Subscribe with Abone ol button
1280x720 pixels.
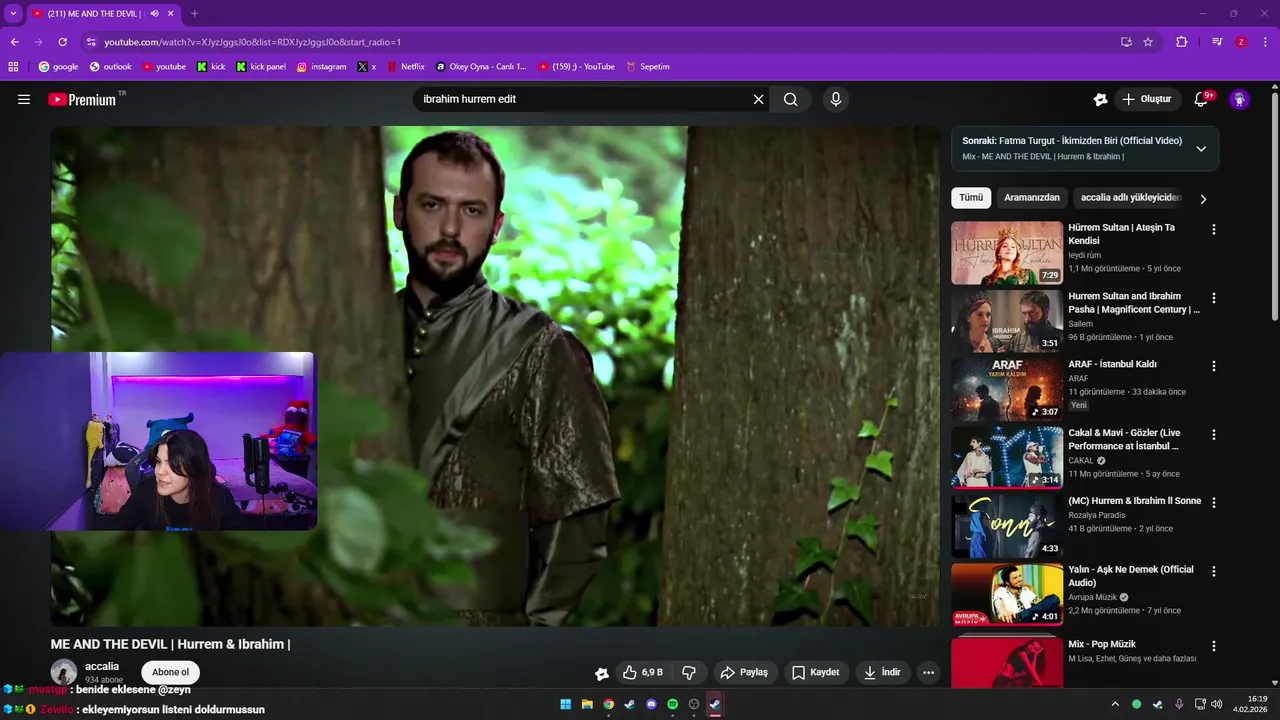point(170,672)
